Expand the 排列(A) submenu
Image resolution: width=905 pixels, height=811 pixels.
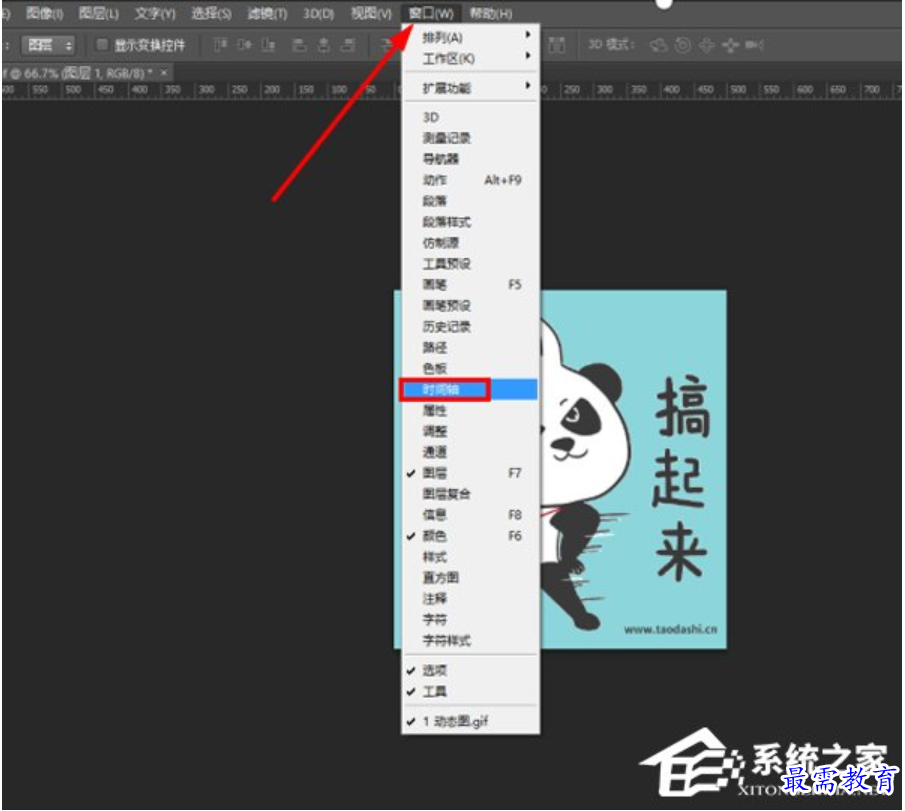pos(470,38)
